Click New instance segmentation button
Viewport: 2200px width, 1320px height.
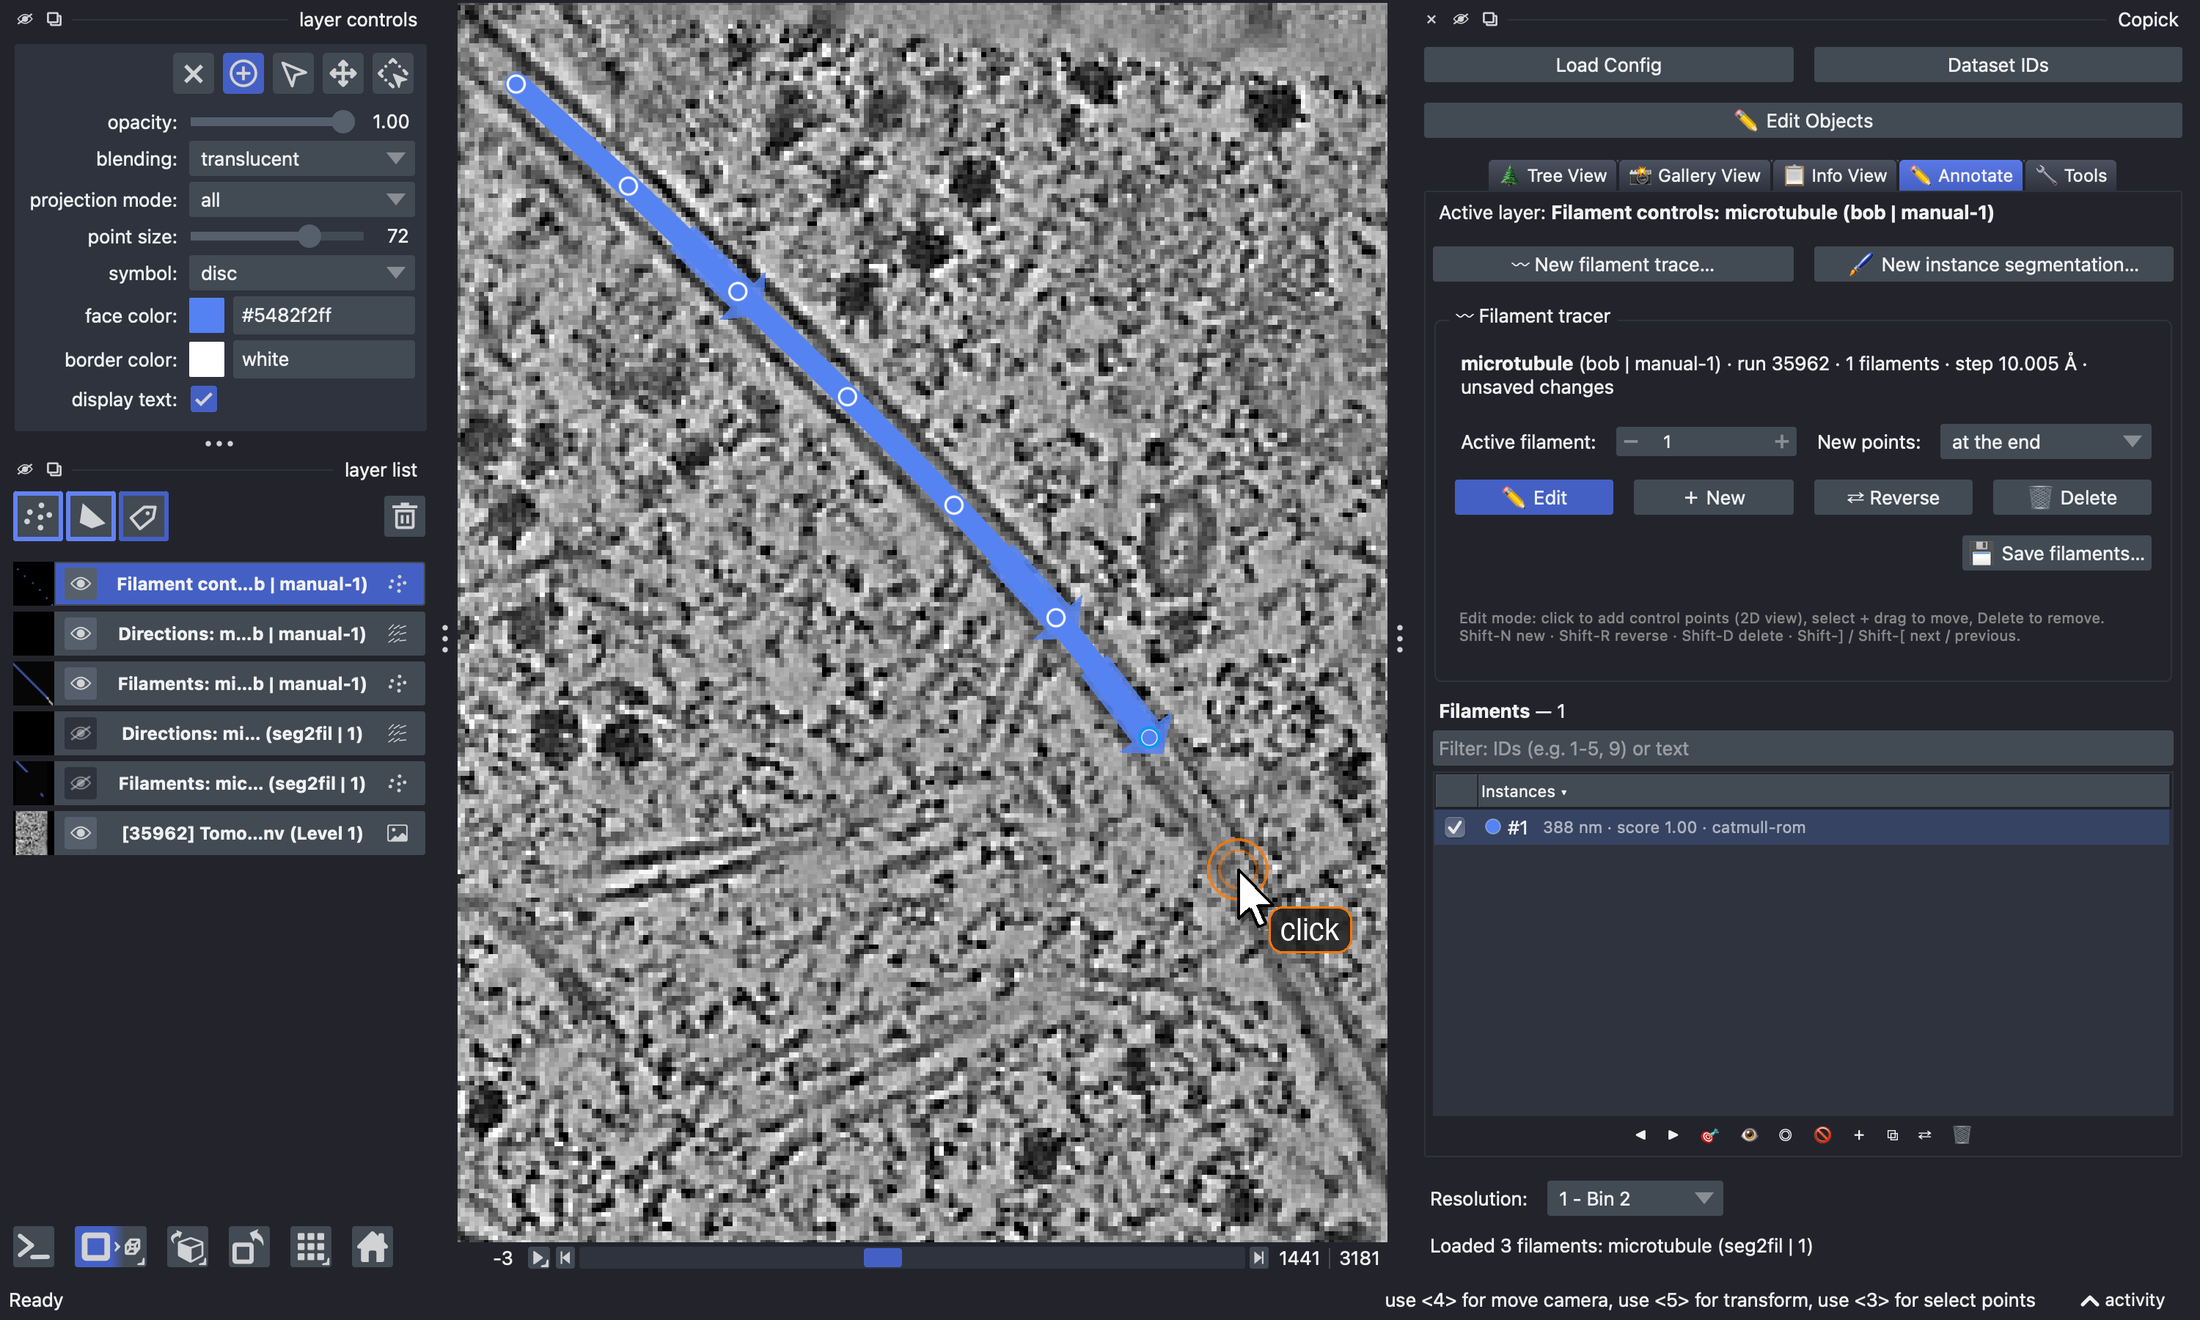pos(1993,265)
